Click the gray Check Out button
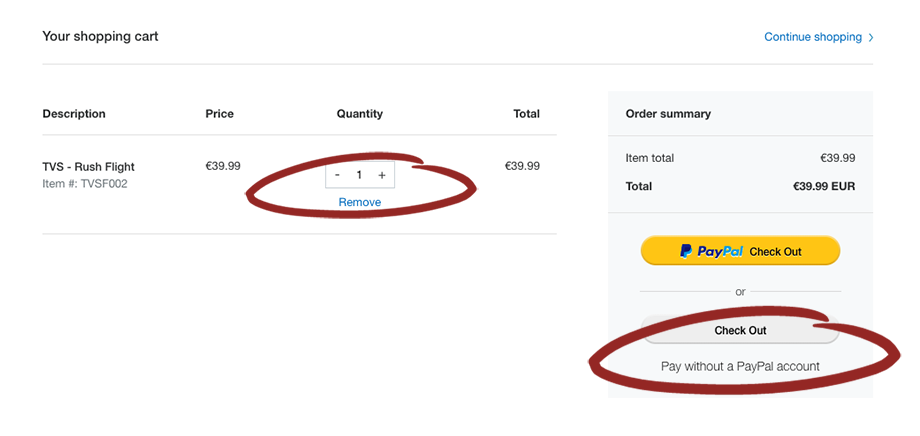This screenshot has width=920, height=436. (x=740, y=330)
